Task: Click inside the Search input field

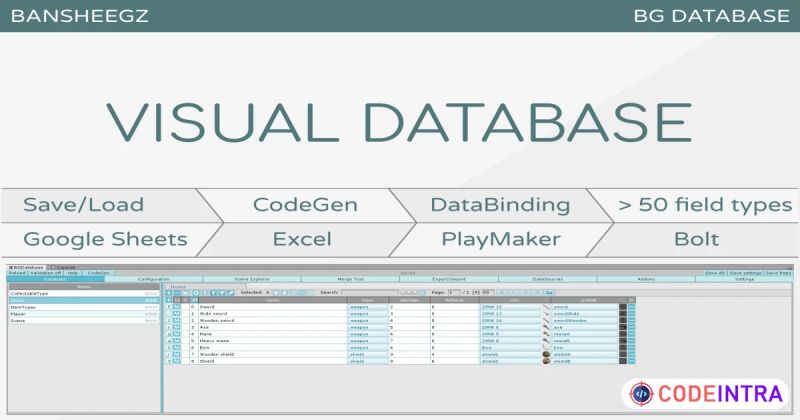Action: click(370, 292)
